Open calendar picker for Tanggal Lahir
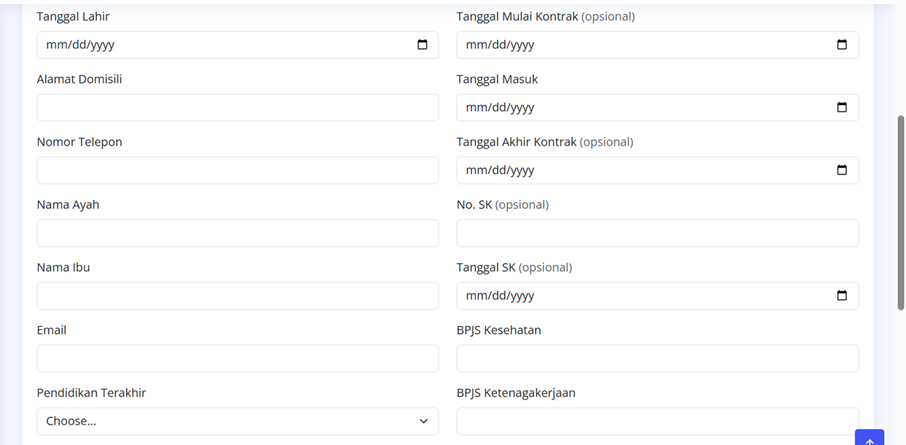 click(x=422, y=44)
